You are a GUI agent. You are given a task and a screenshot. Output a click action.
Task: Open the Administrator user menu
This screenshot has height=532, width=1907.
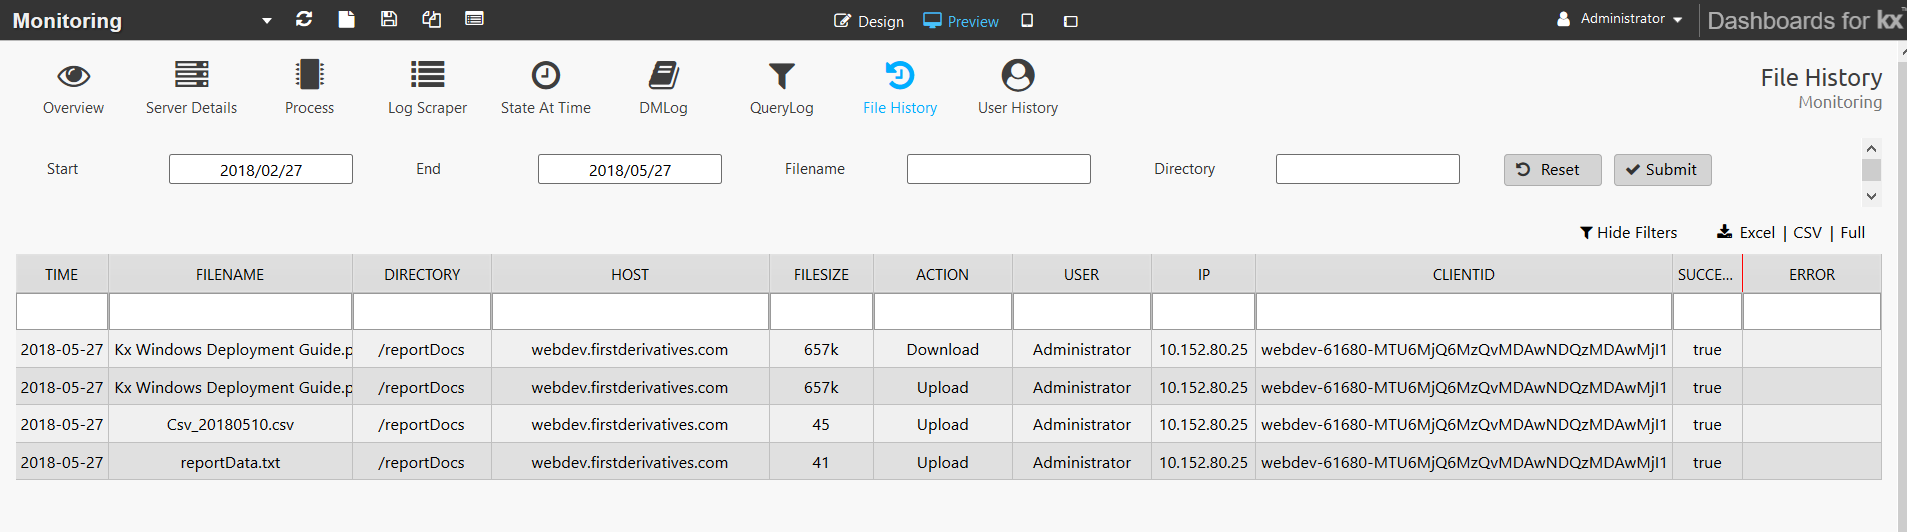coord(1620,19)
